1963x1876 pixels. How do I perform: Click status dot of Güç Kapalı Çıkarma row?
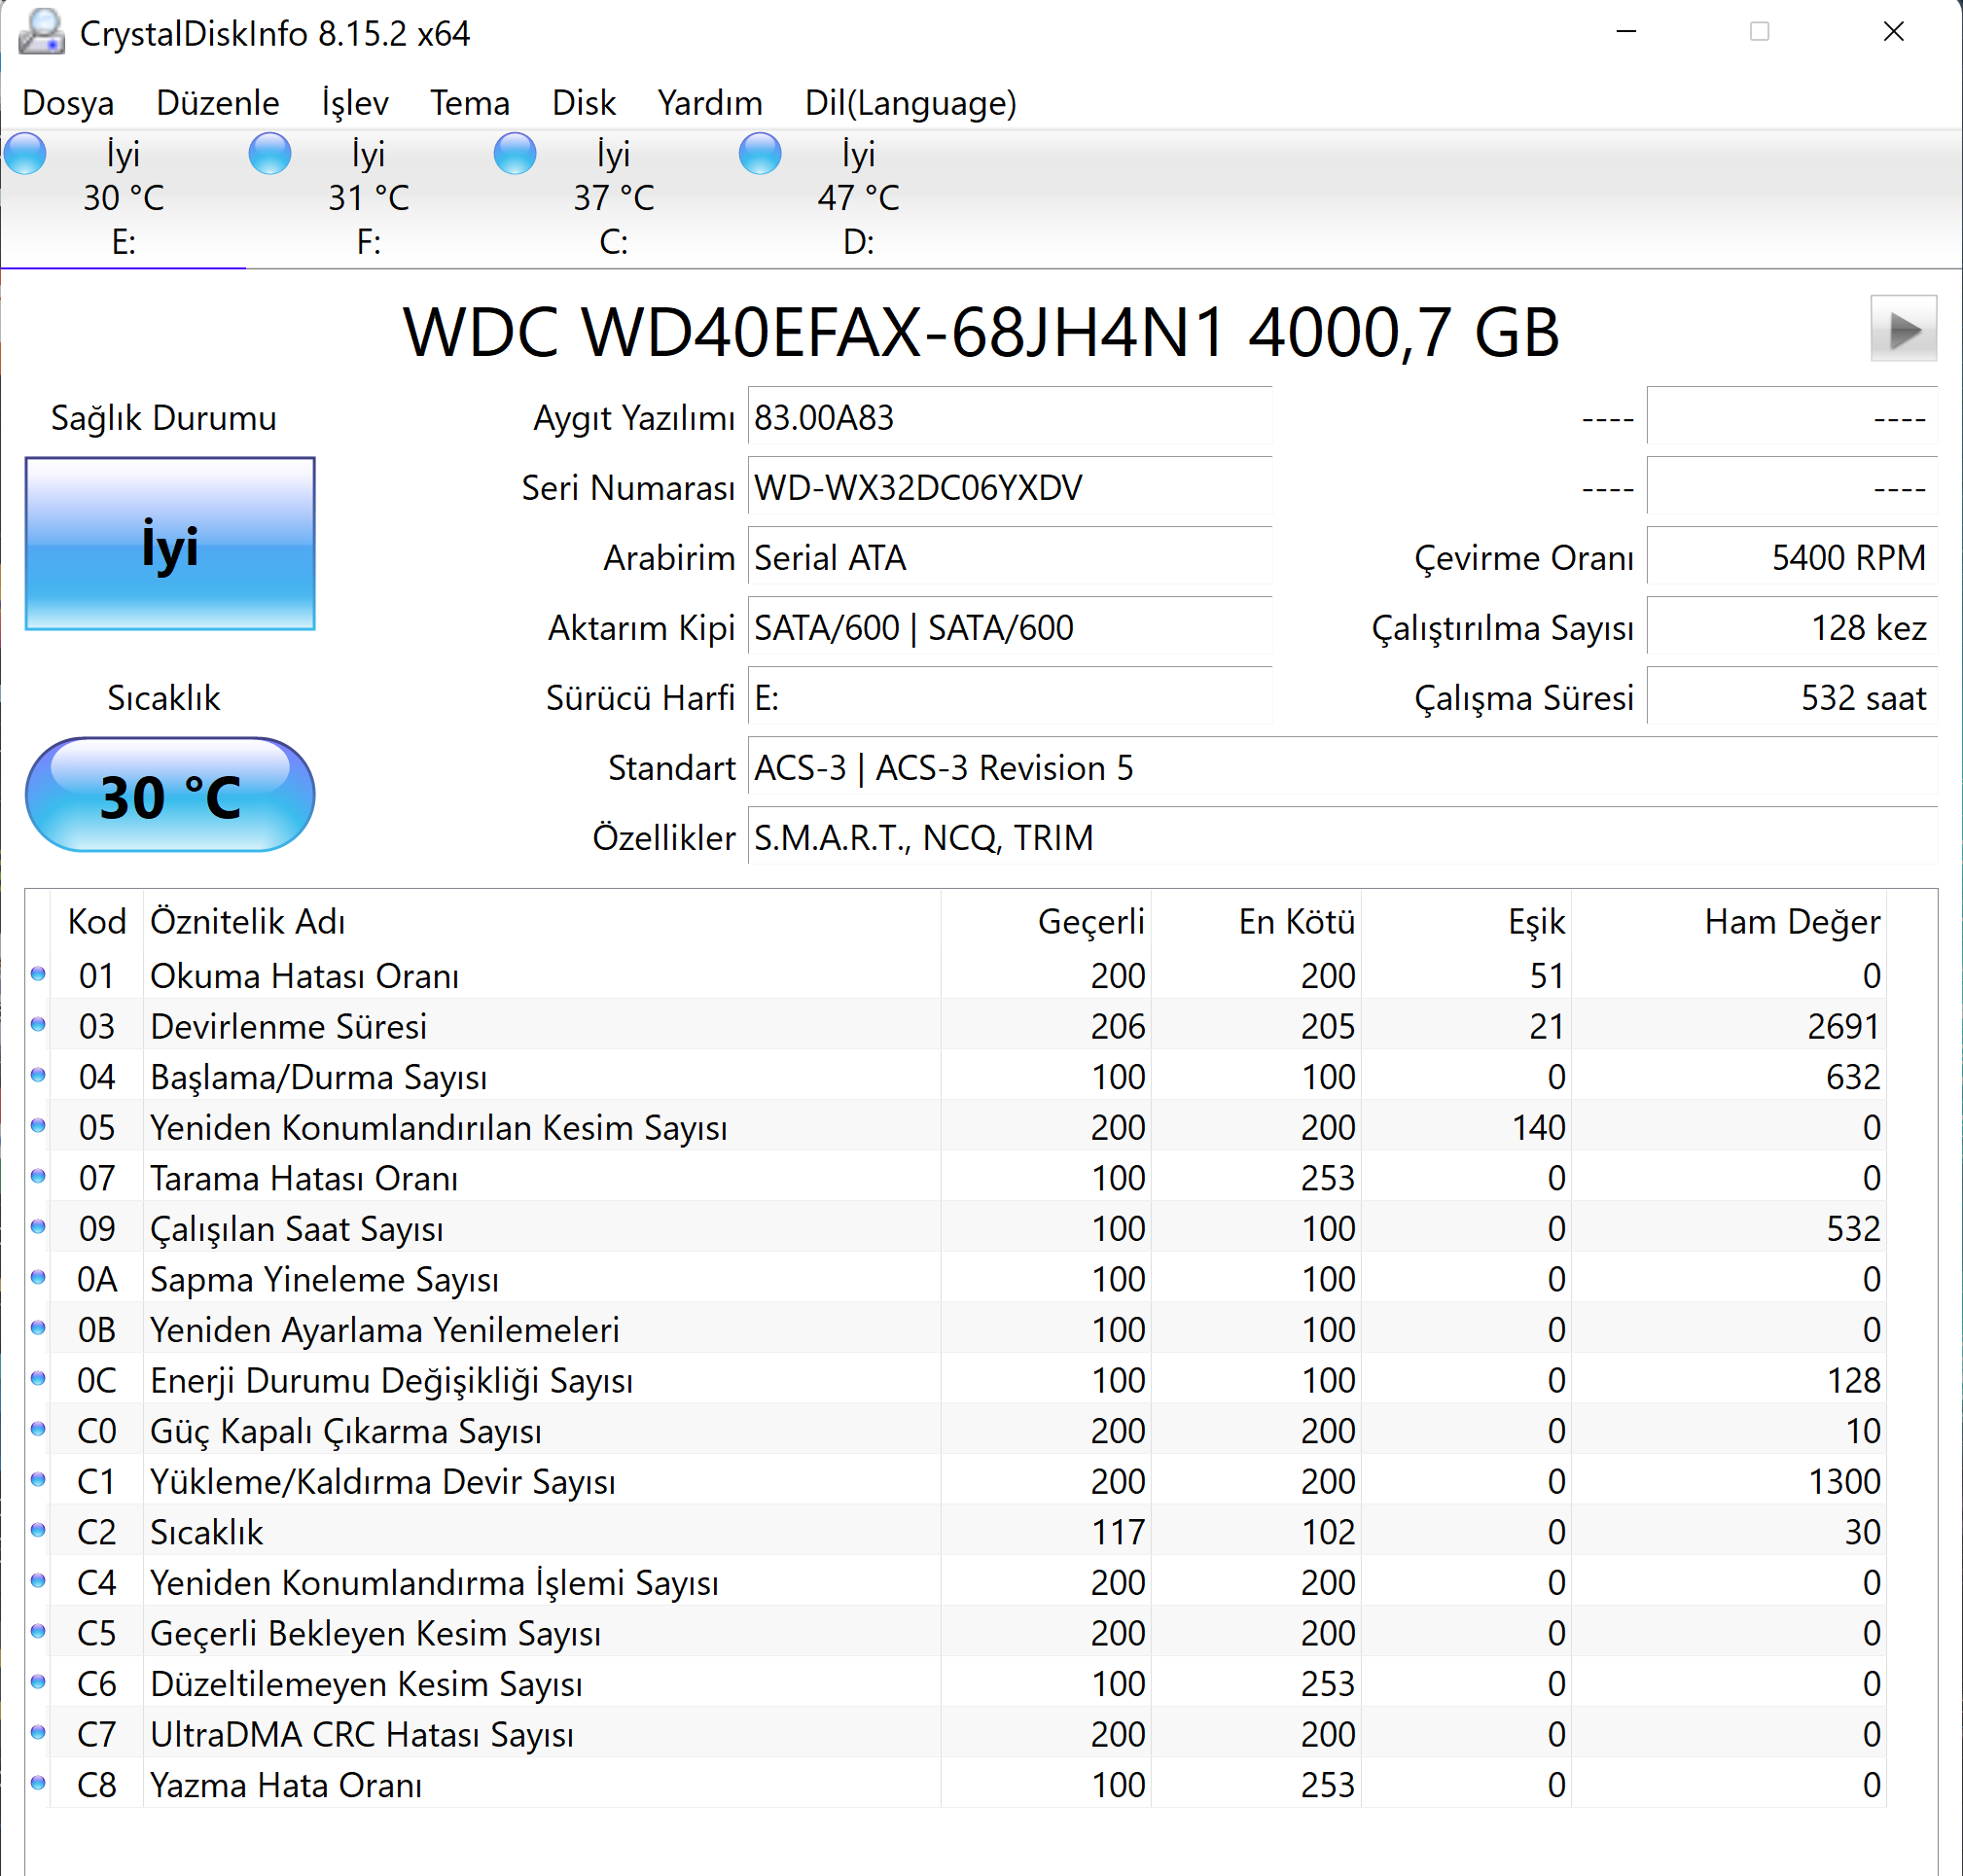coord(38,1429)
